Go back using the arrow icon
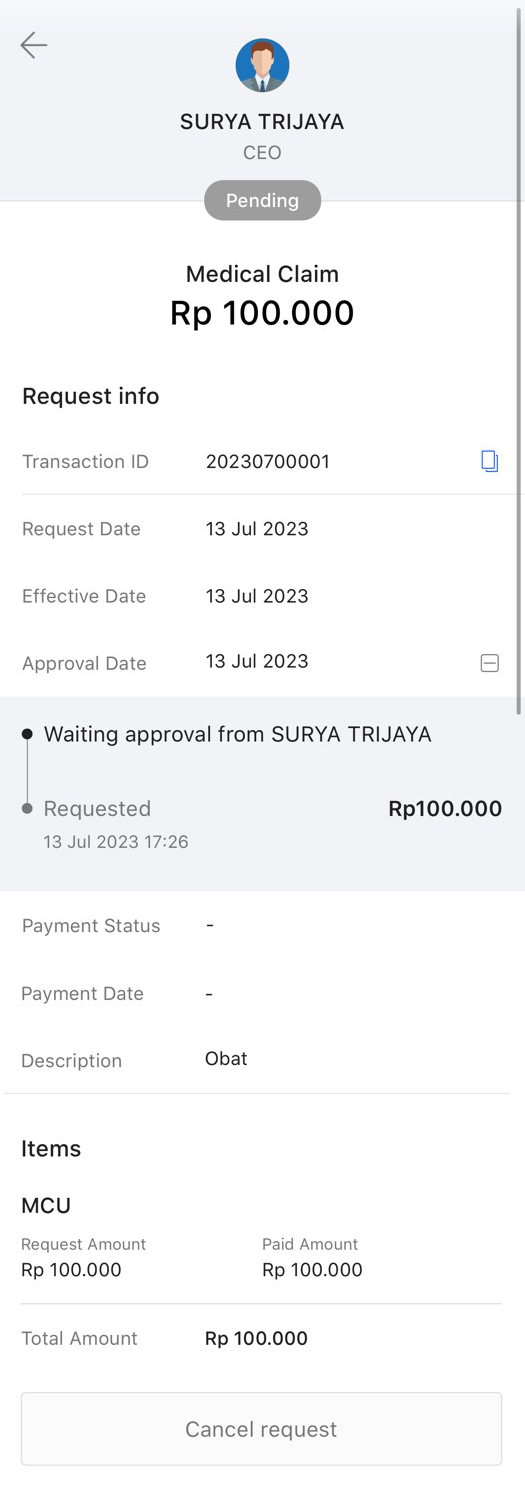This screenshot has height=1496, width=525. 34,45
